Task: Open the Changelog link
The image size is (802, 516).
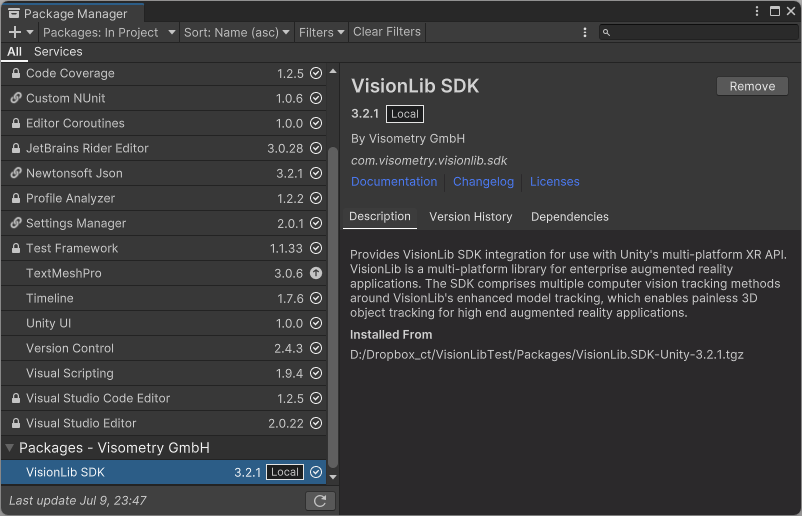Action: [483, 182]
